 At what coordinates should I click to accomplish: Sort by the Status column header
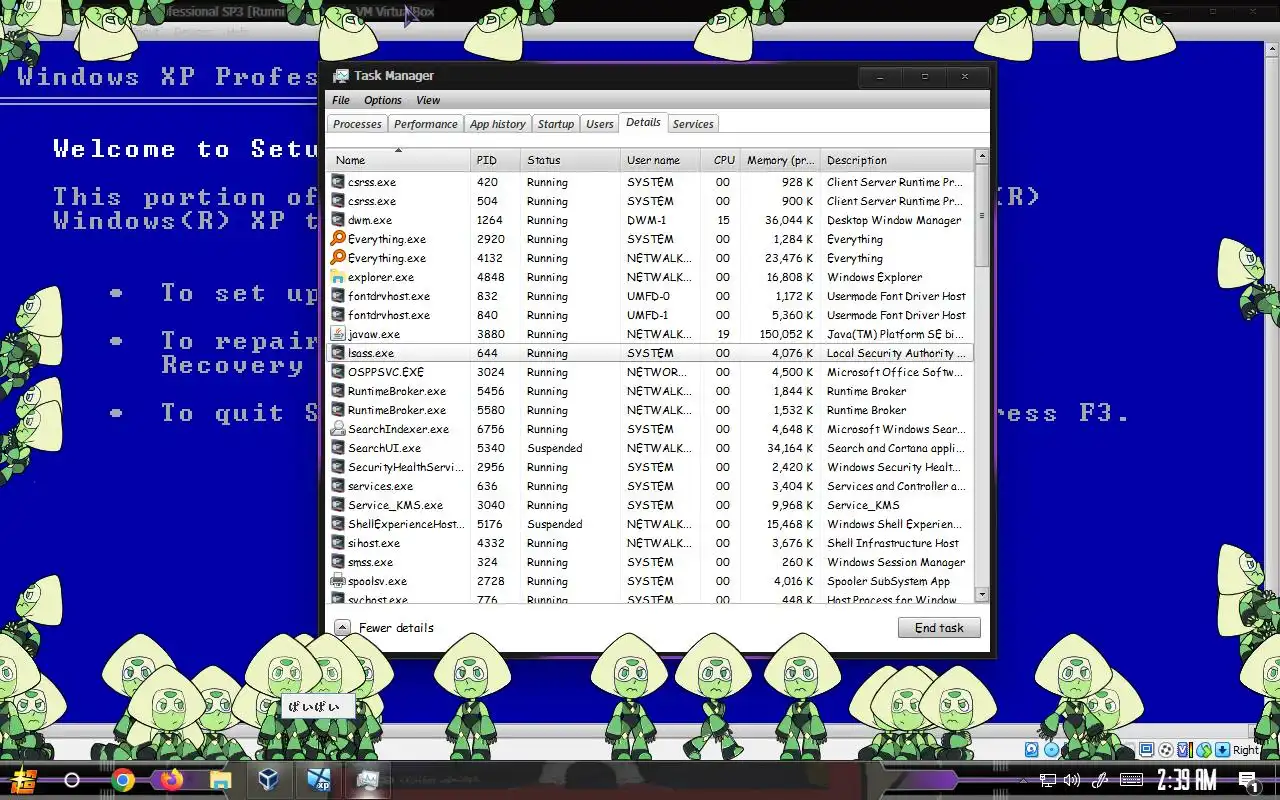570,160
